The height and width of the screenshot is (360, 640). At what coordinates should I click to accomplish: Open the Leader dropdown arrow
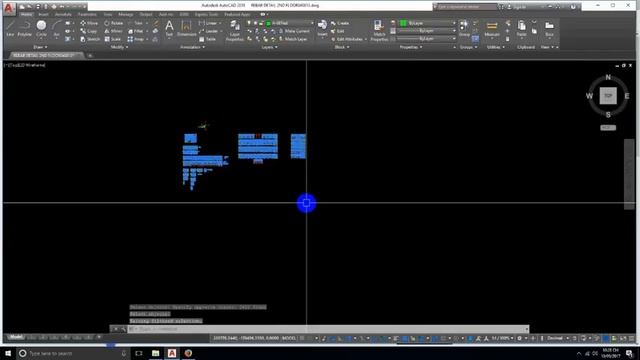(221, 31)
